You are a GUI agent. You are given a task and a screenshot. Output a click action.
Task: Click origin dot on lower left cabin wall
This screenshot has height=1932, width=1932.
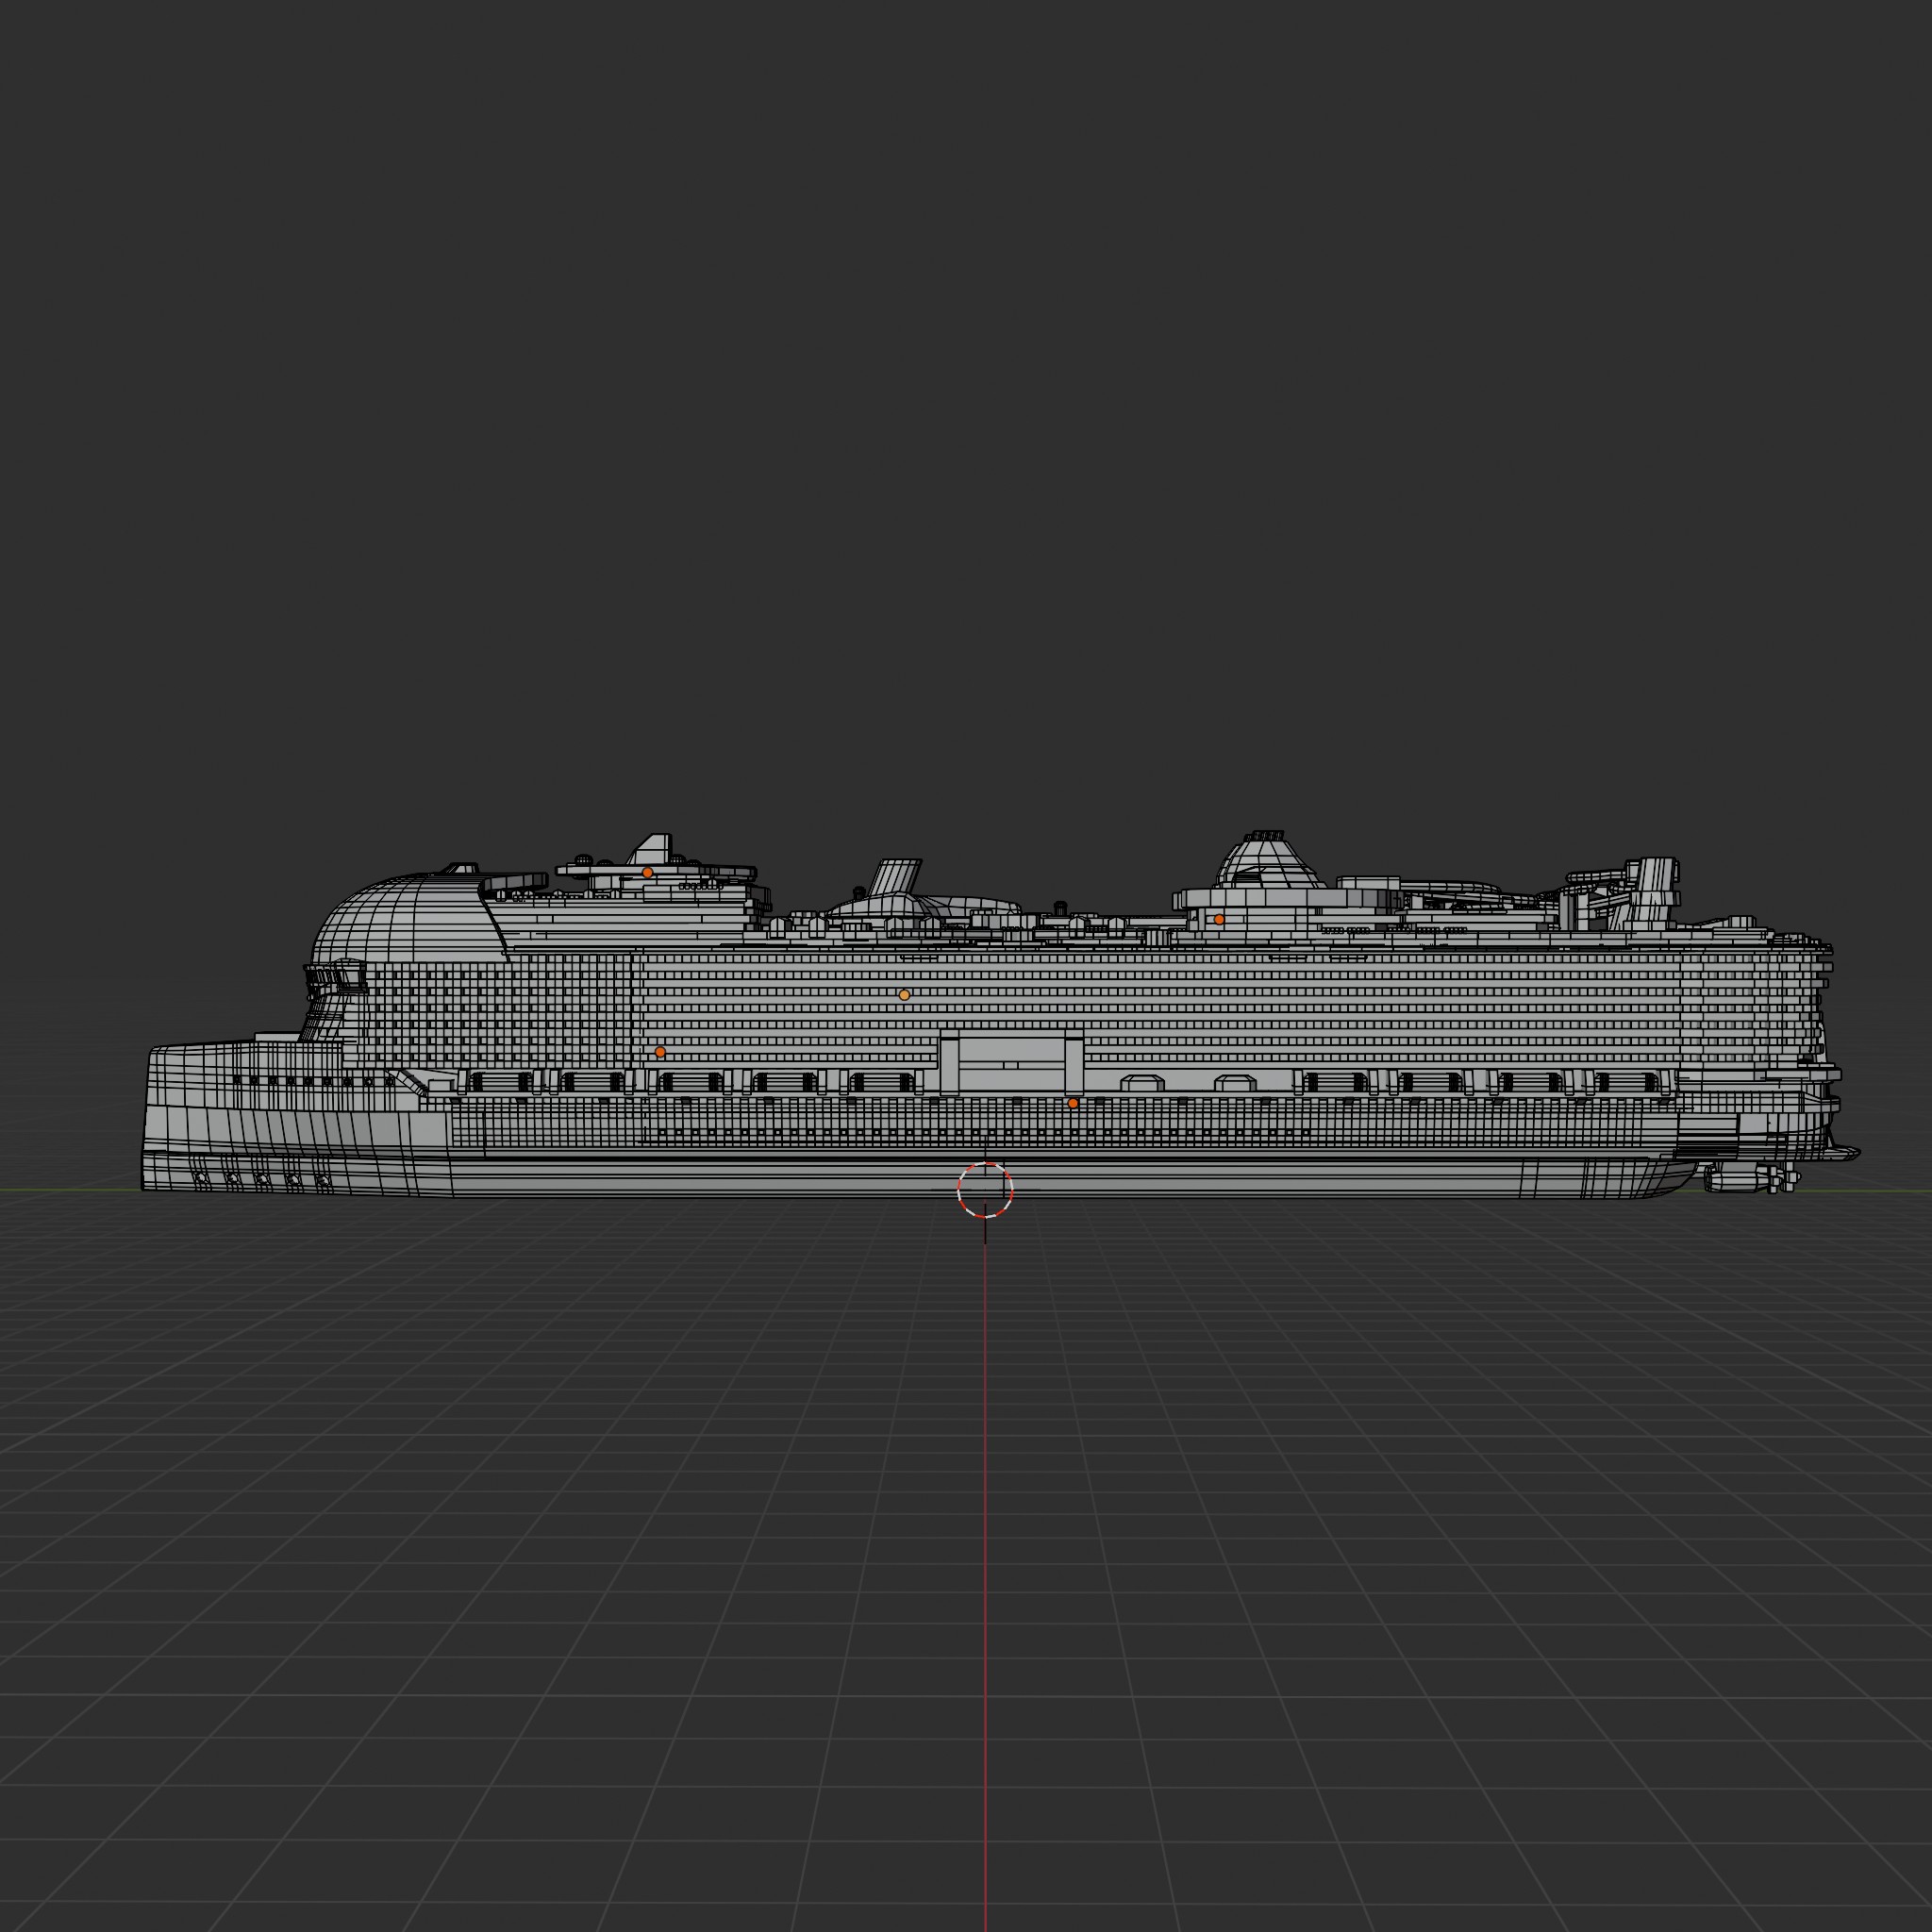(660, 1052)
